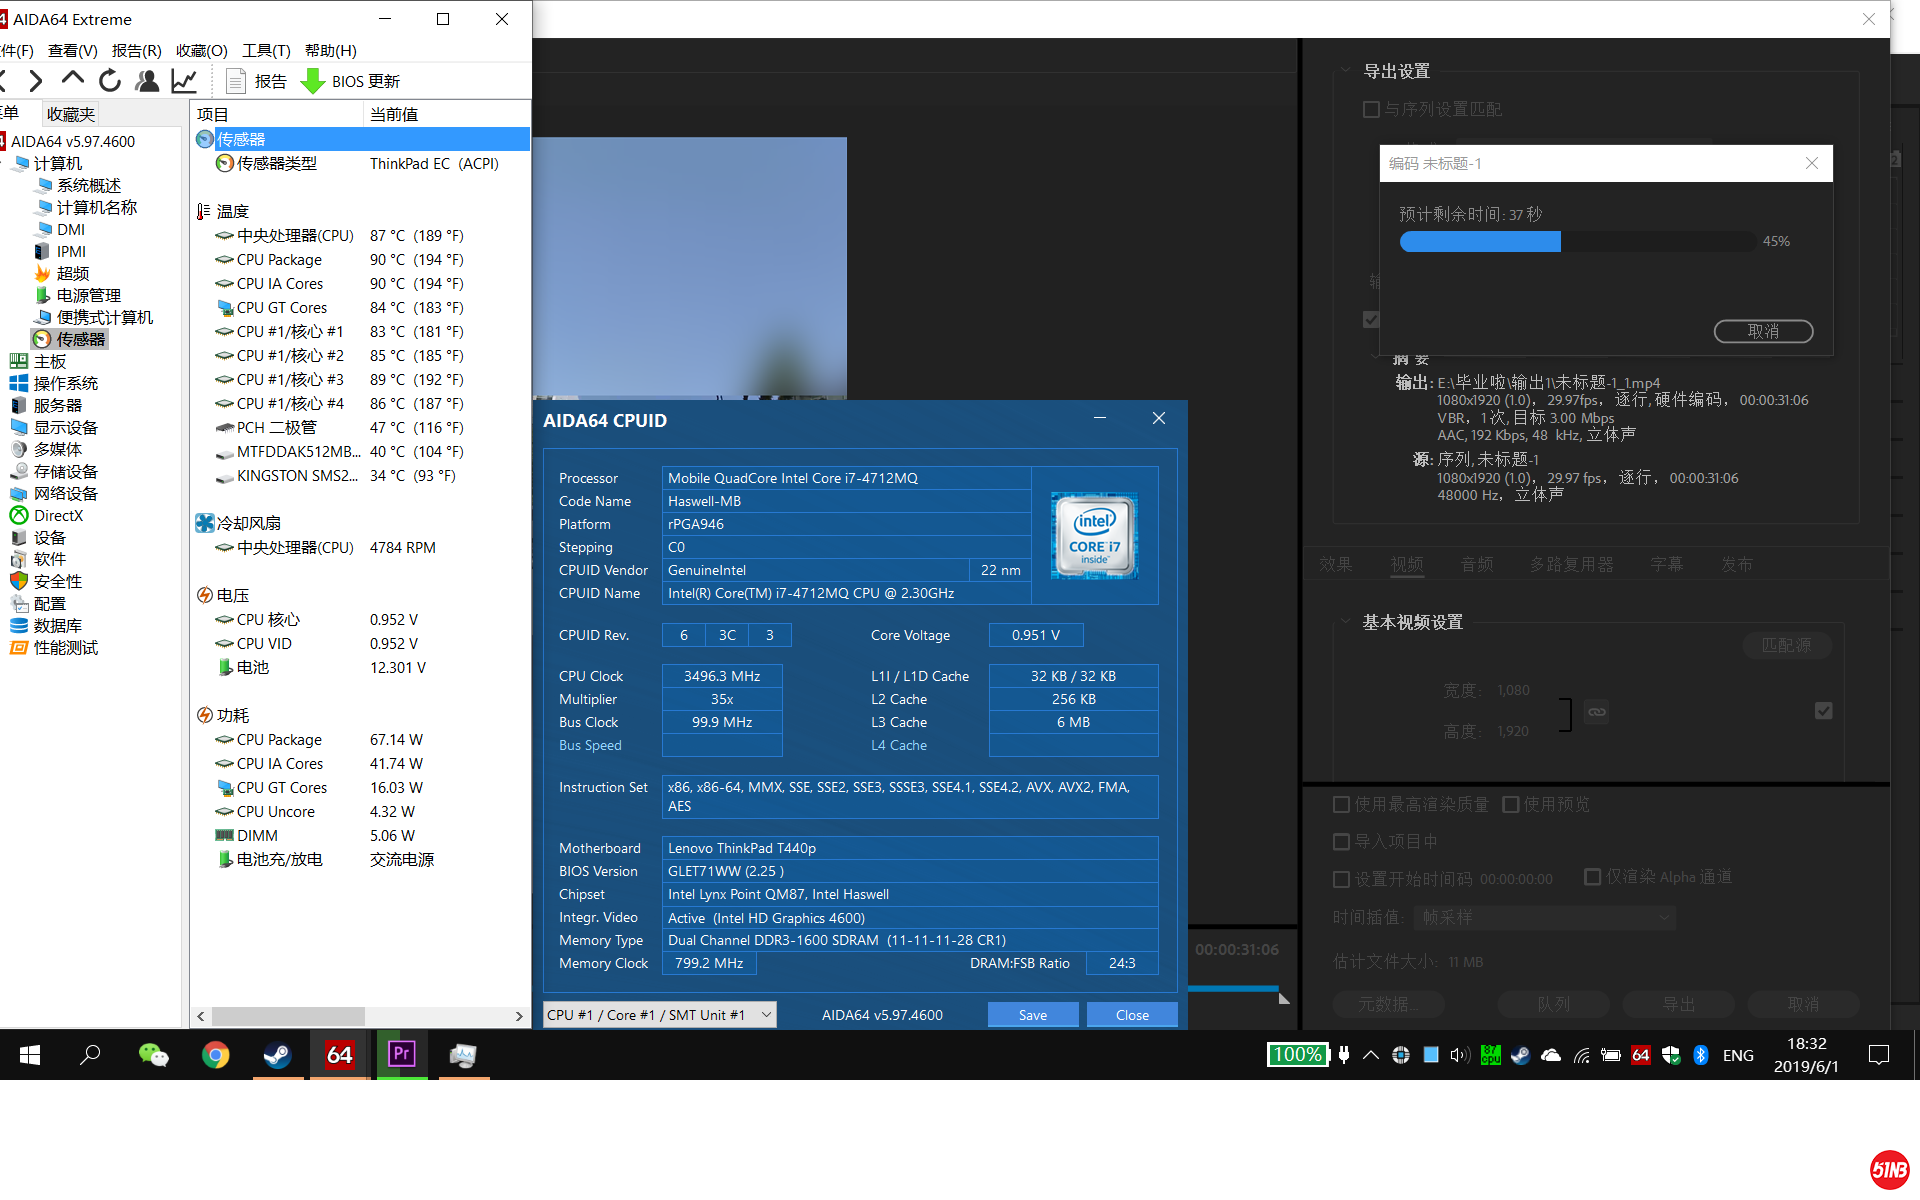
Task: Open Steam from the taskbar
Action: (277, 1054)
